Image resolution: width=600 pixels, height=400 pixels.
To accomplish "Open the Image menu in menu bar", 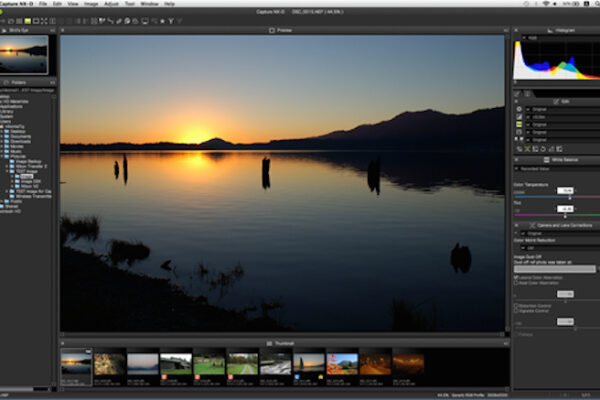I will (x=92, y=4).
